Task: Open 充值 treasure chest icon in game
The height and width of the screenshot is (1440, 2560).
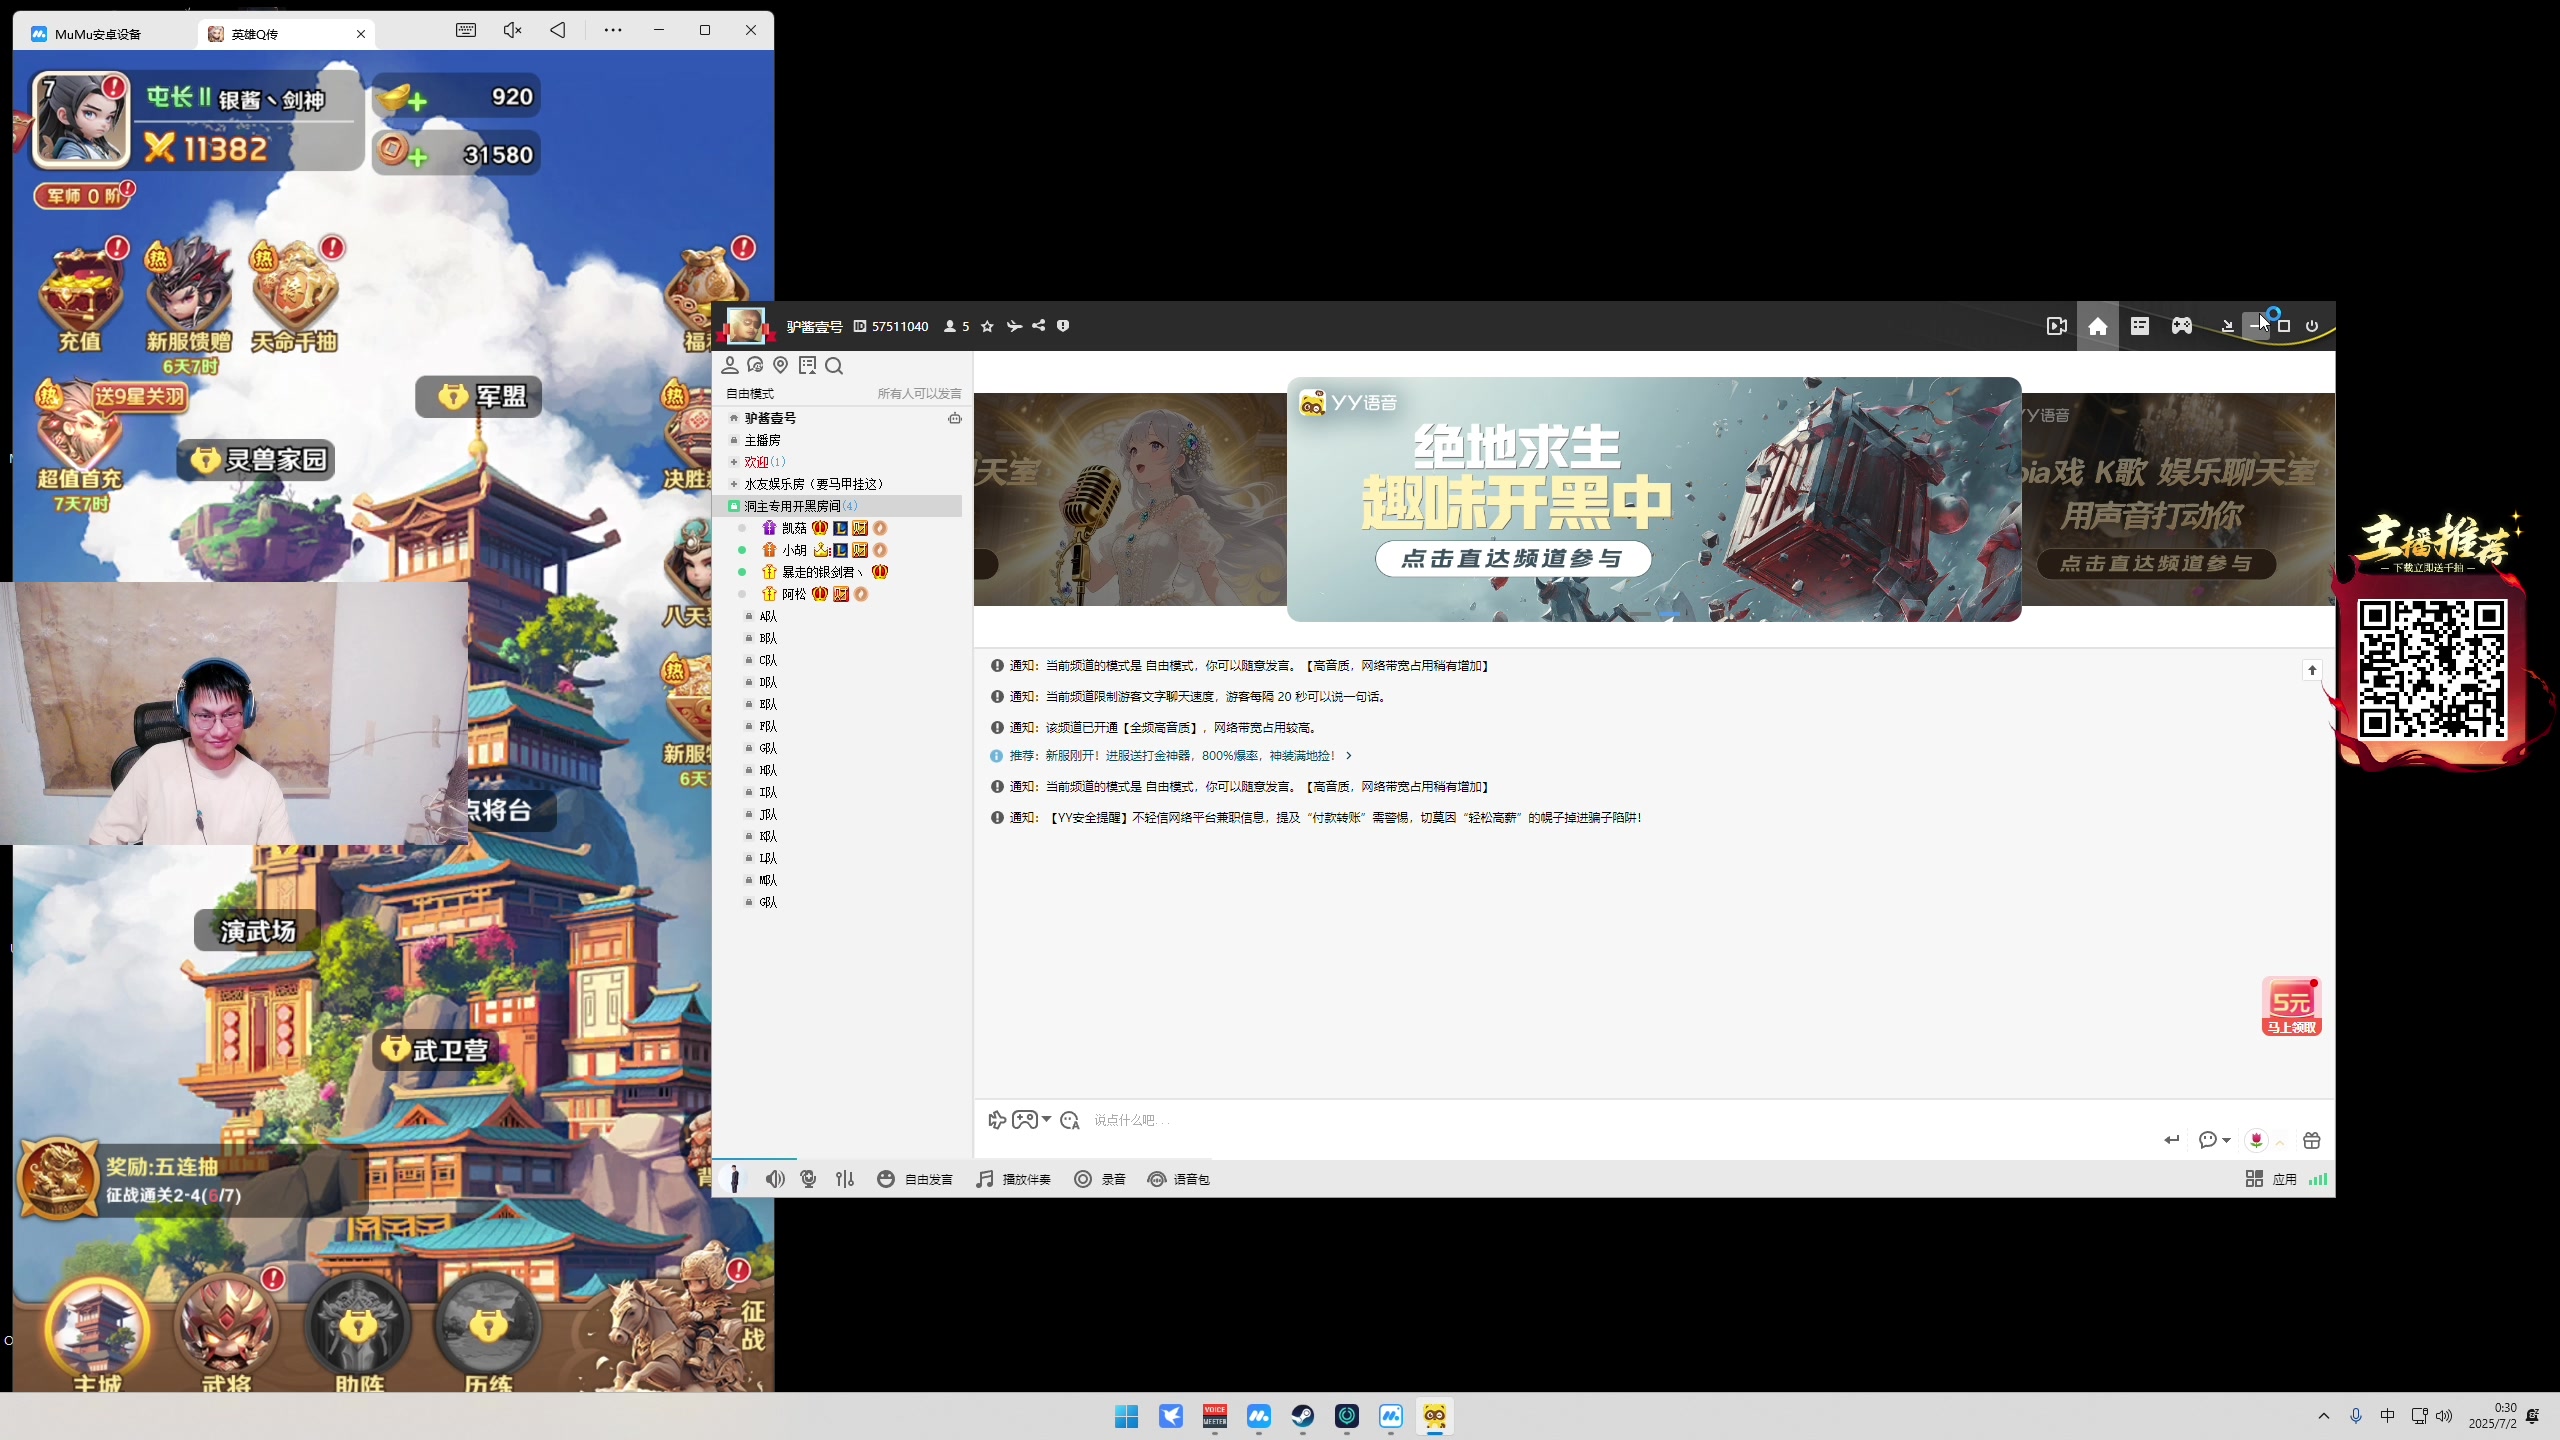Action: point(80,297)
